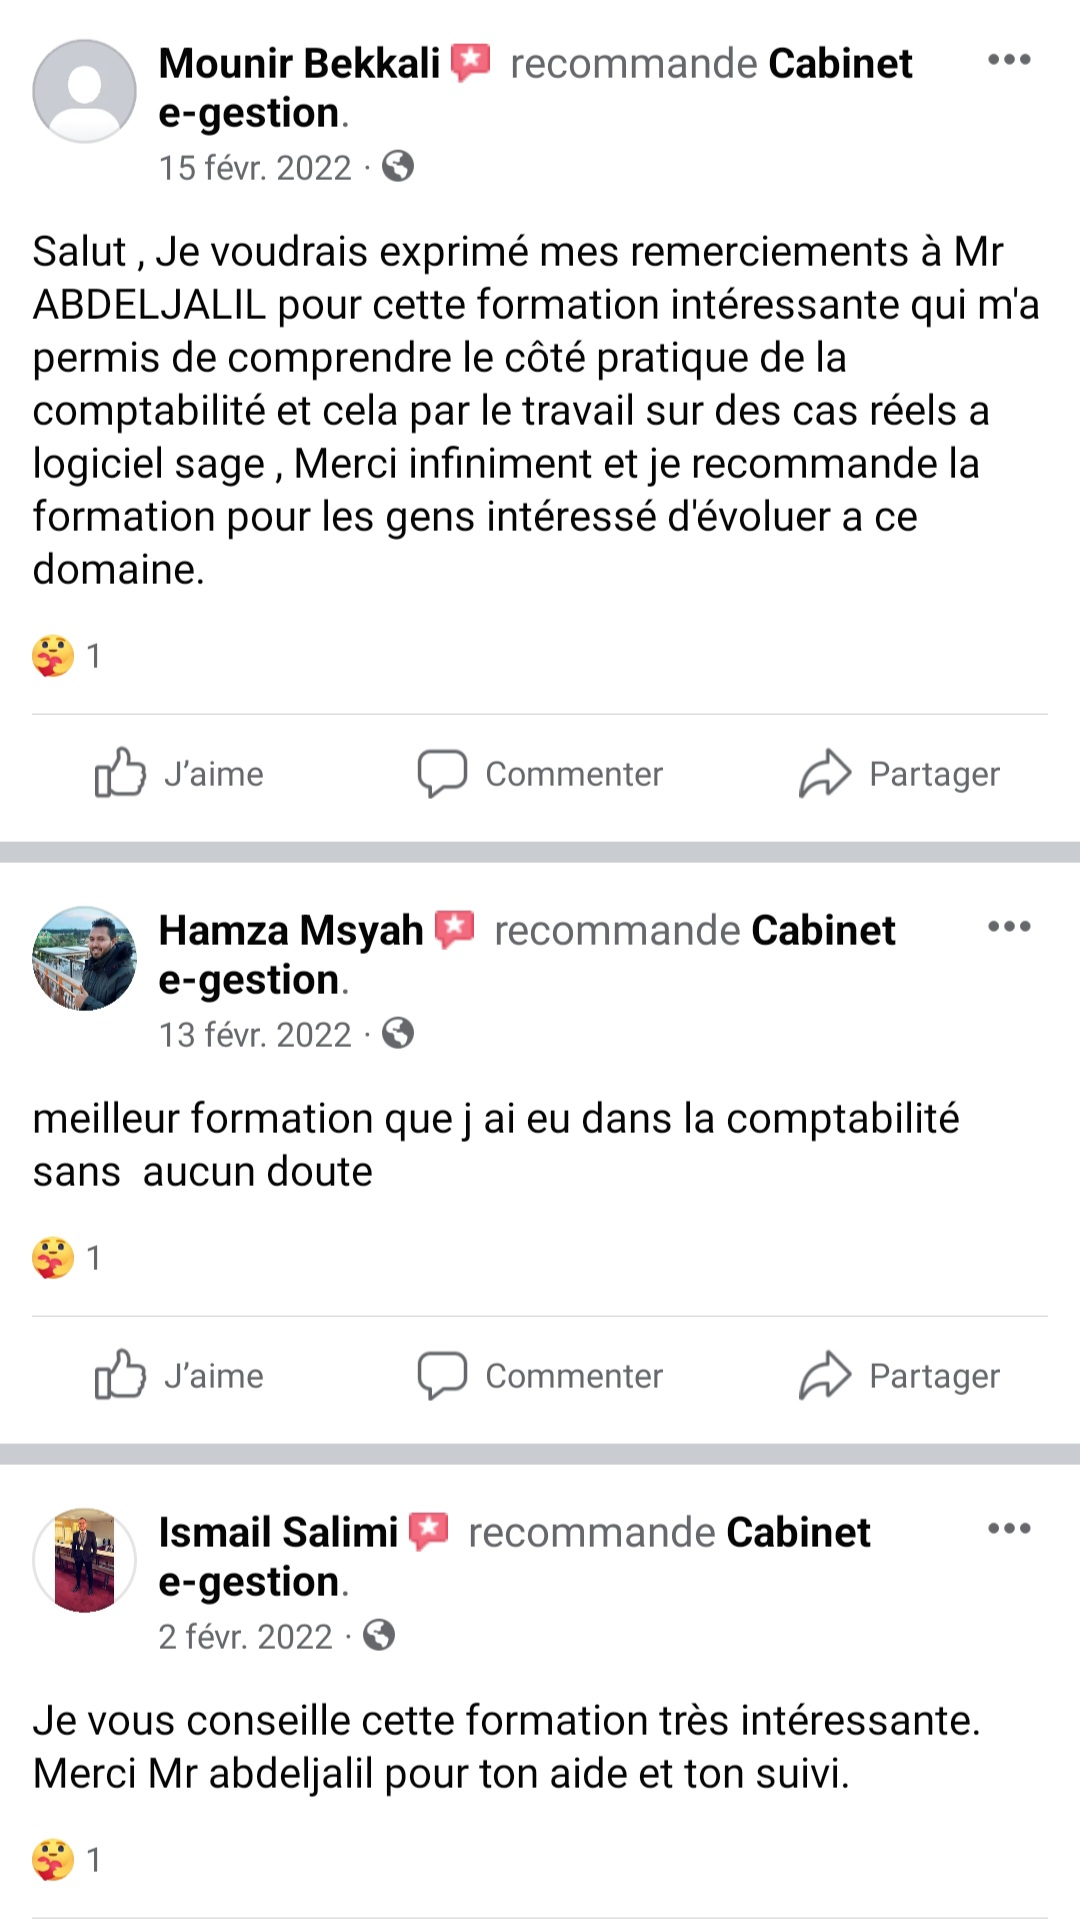View reaction emoji on Ismail Salimi's post
The width and height of the screenshot is (1080, 1919).
pyautogui.click(x=53, y=1860)
